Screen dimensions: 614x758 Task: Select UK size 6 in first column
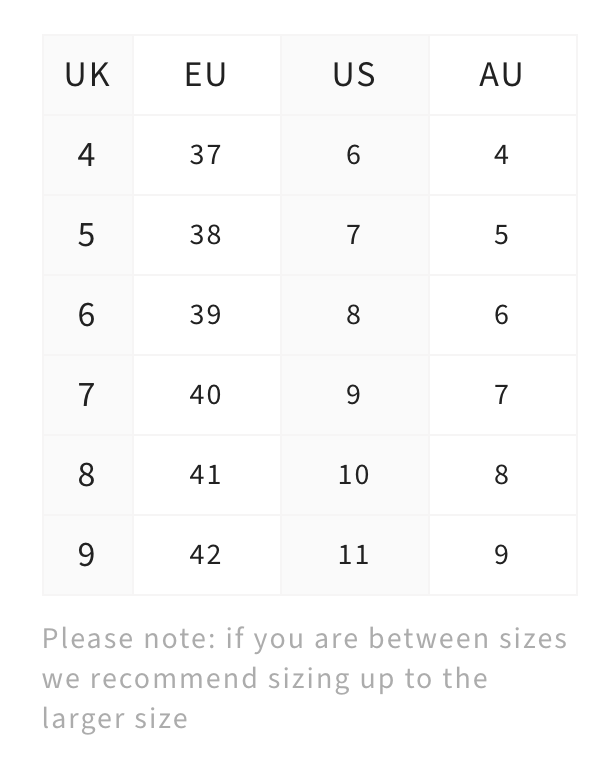click(87, 315)
